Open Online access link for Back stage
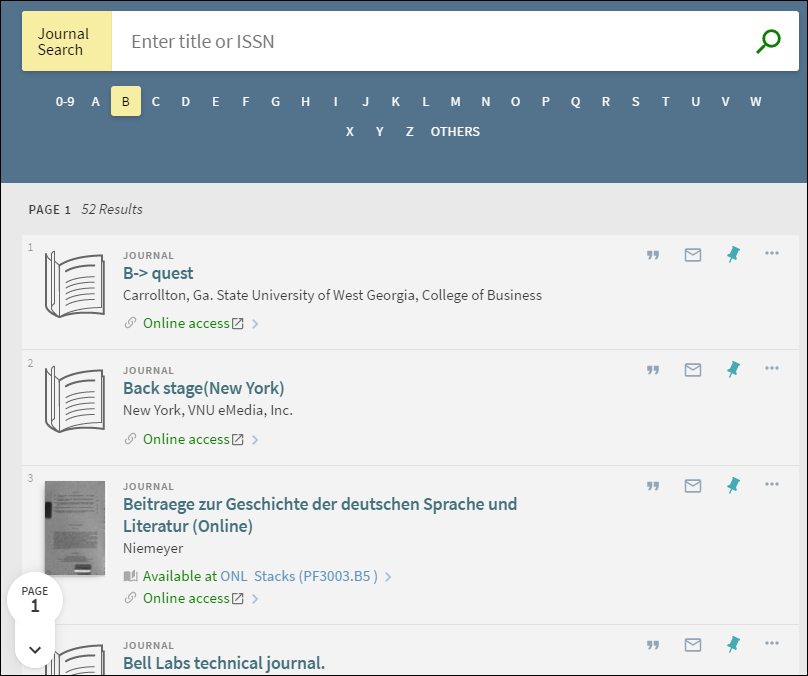808x676 pixels. [186, 439]
